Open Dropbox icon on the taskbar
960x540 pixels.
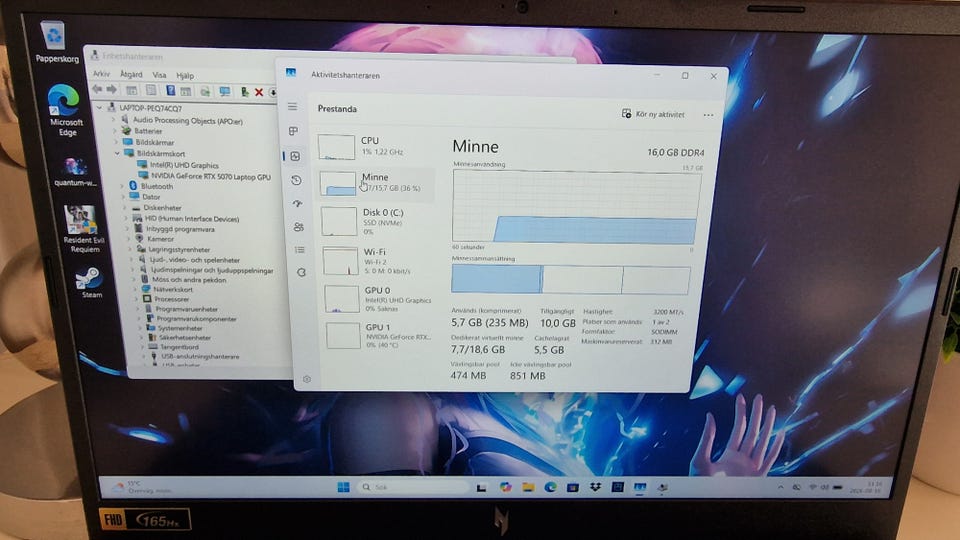click(595, 487)
